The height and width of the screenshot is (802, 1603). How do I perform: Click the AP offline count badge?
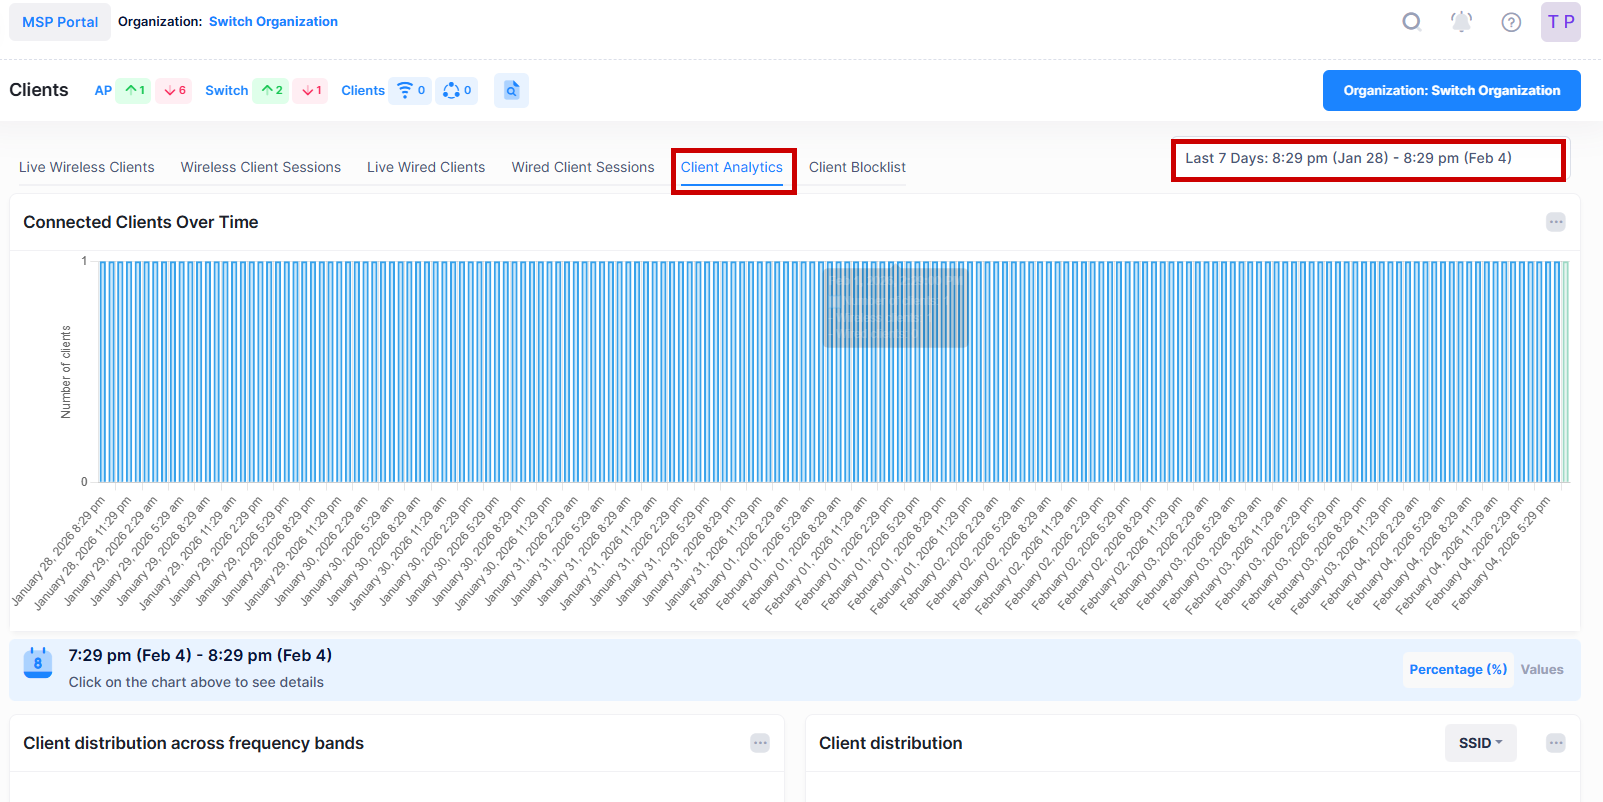coord(174,90)
